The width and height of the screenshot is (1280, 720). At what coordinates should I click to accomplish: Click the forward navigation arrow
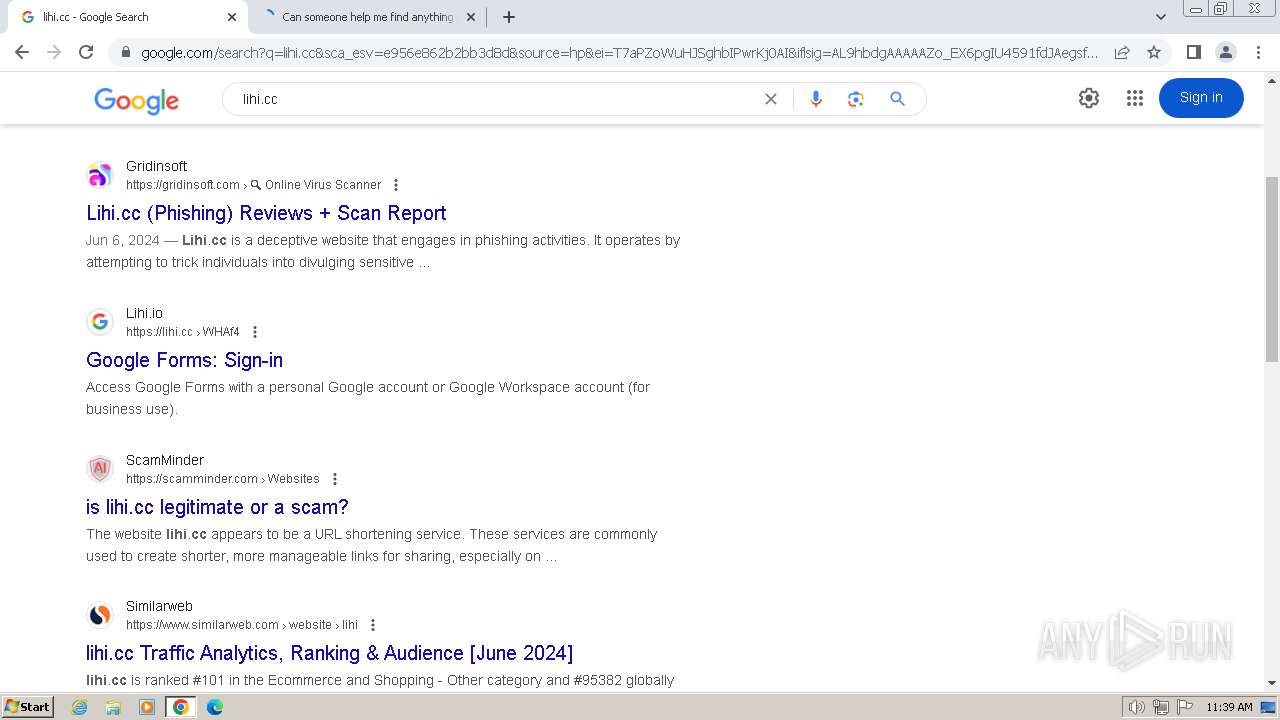(x=54, y=52)
